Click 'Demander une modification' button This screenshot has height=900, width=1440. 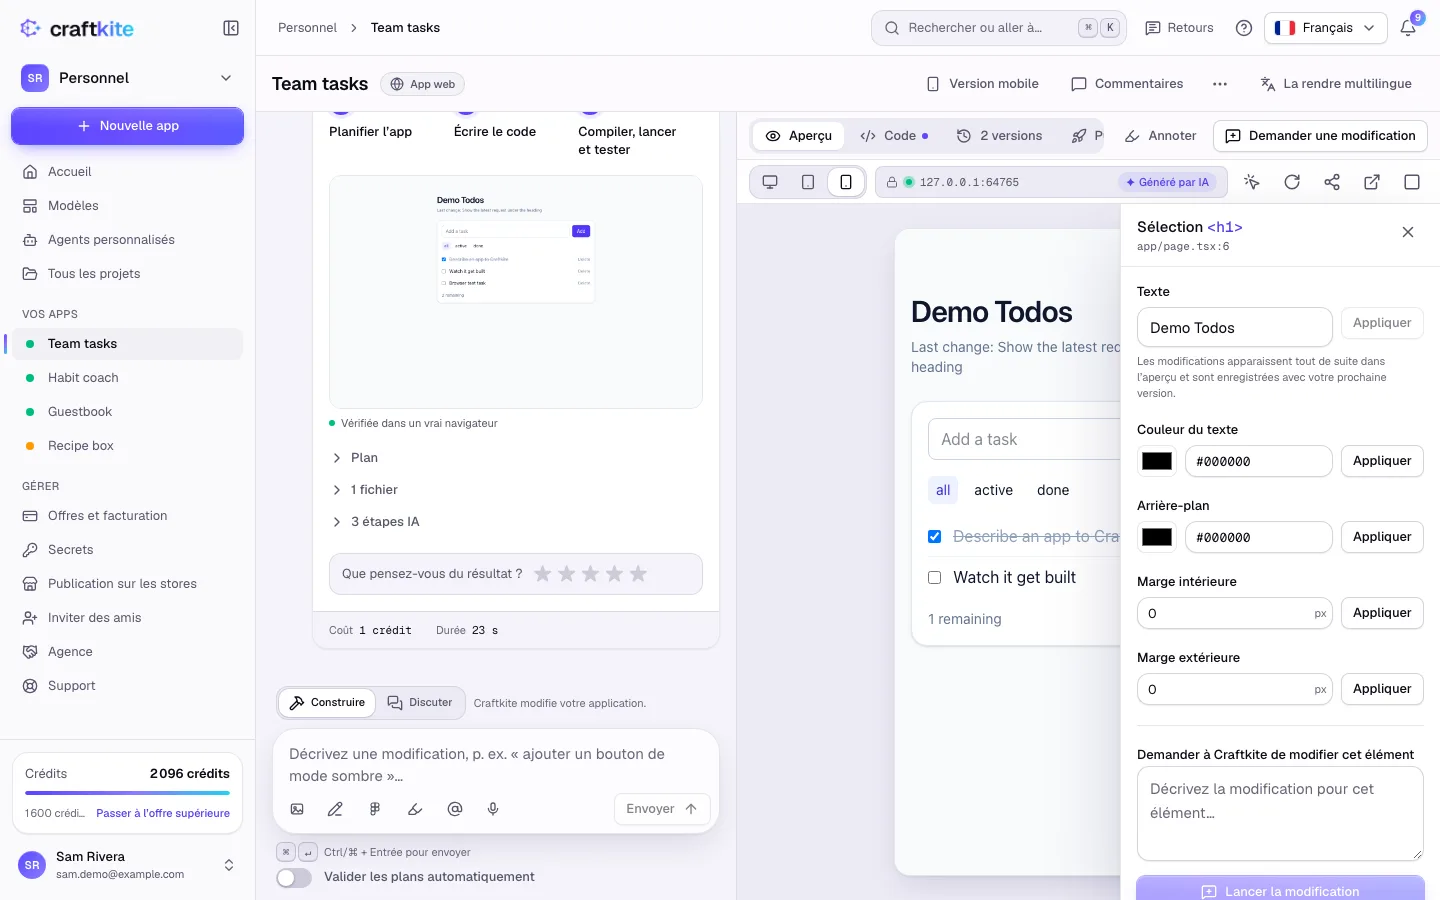[1320, 136]
